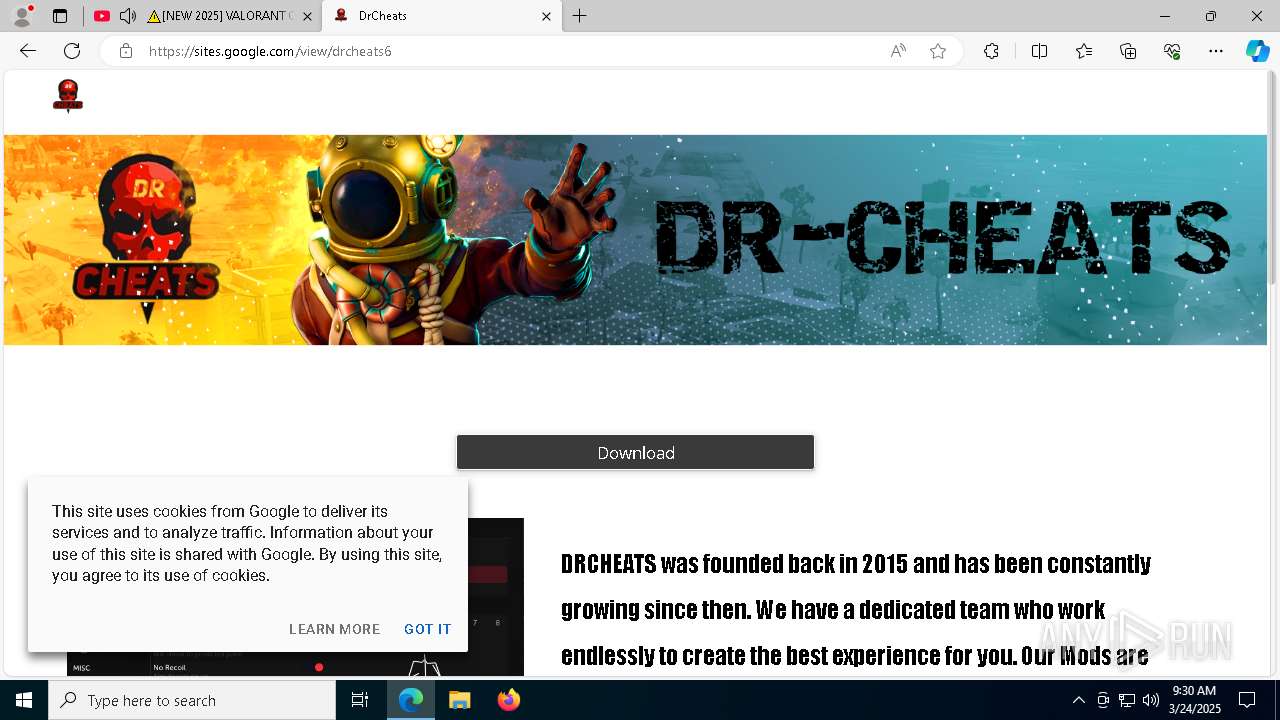Open Collections panel

1128,51
